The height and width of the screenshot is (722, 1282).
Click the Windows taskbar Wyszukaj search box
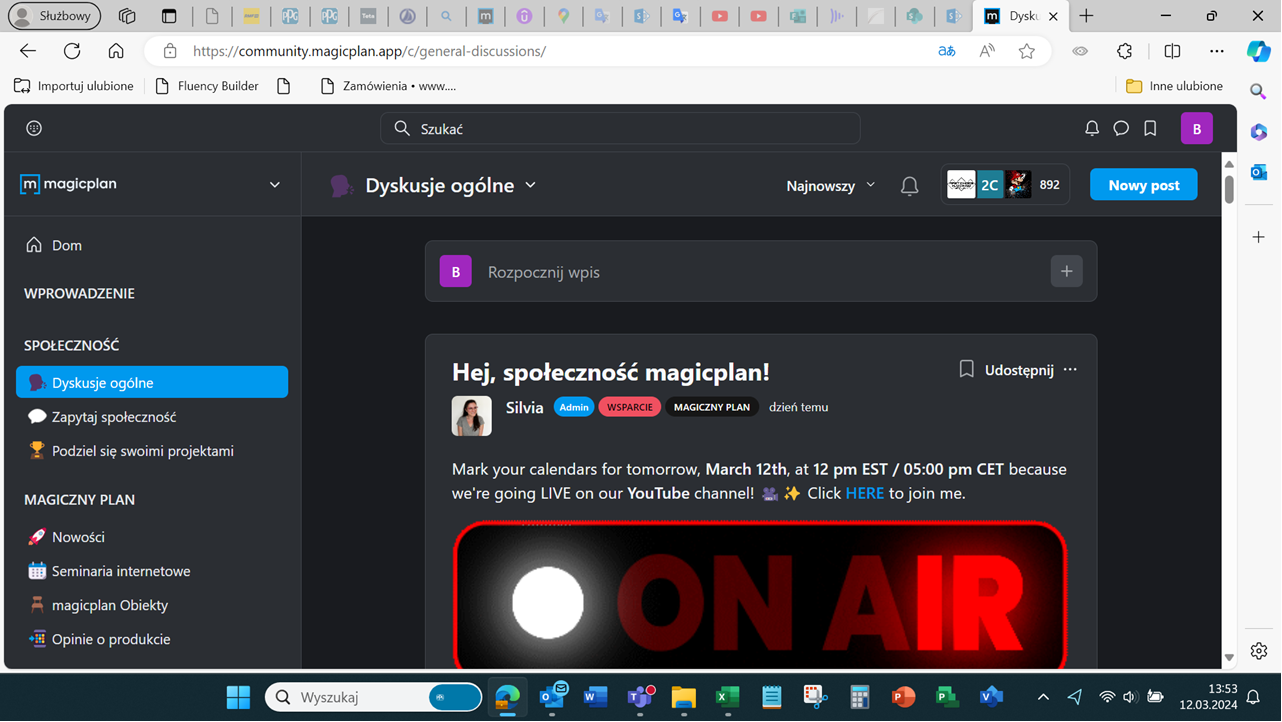point(375,697)
